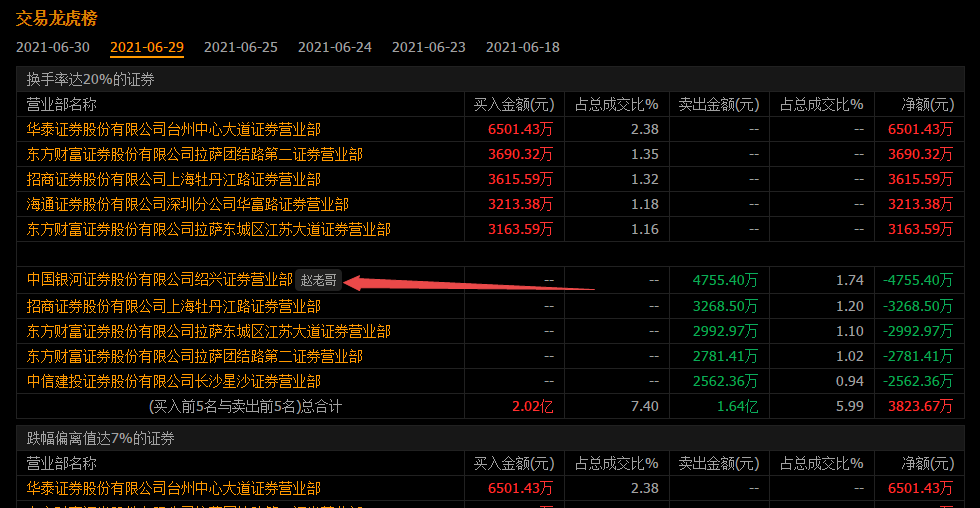Click the net amount -3268.50万 cell
The image size is (980, 508).
point(918,306)
